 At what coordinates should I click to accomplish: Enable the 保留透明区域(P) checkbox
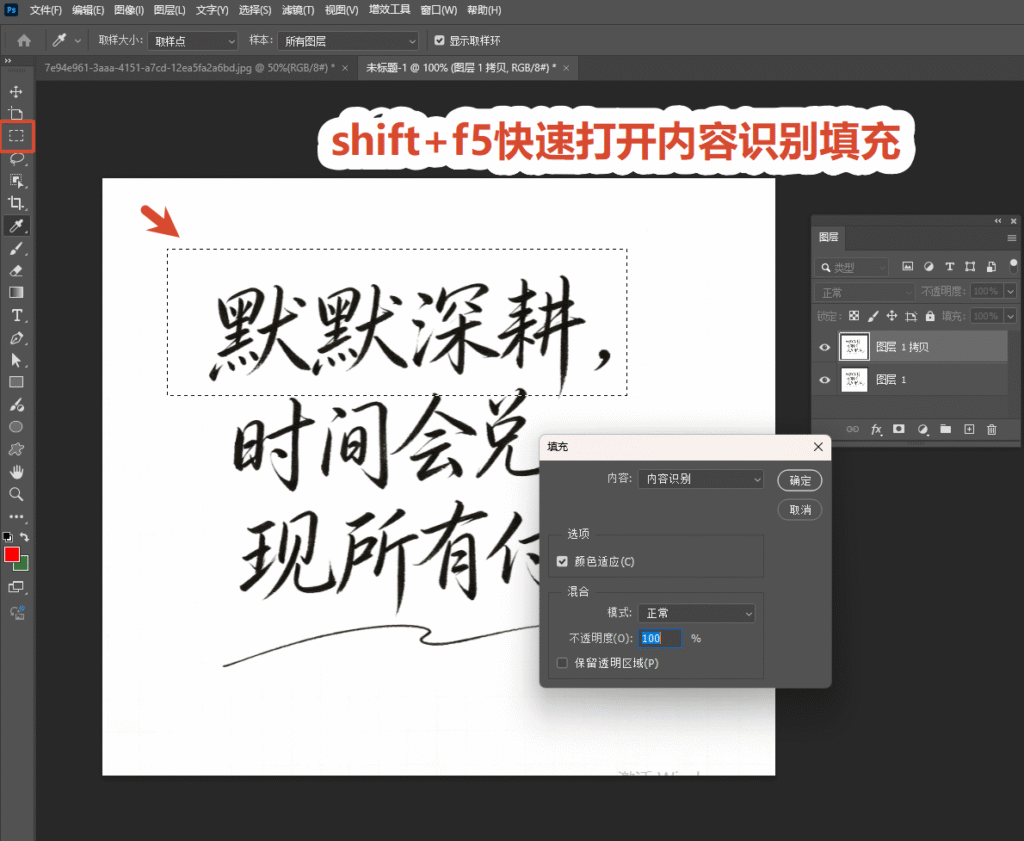click(x=562, y=663)
